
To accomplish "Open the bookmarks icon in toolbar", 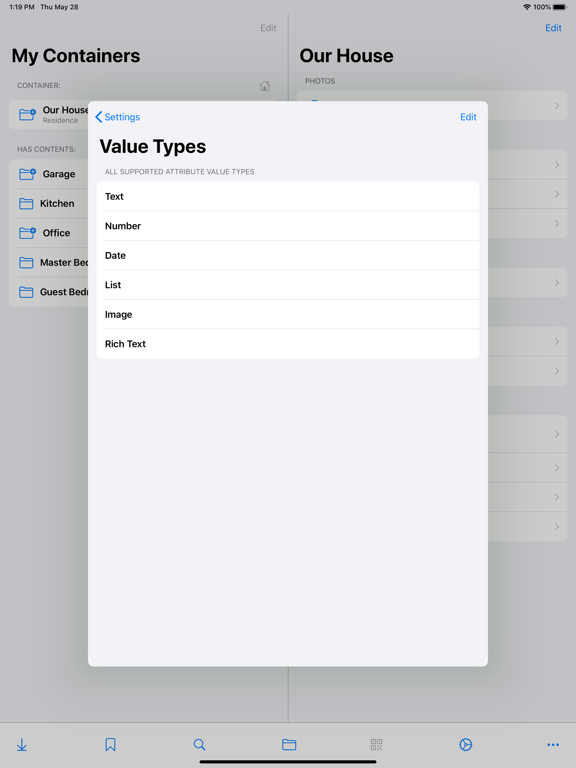I will (110, 745).
